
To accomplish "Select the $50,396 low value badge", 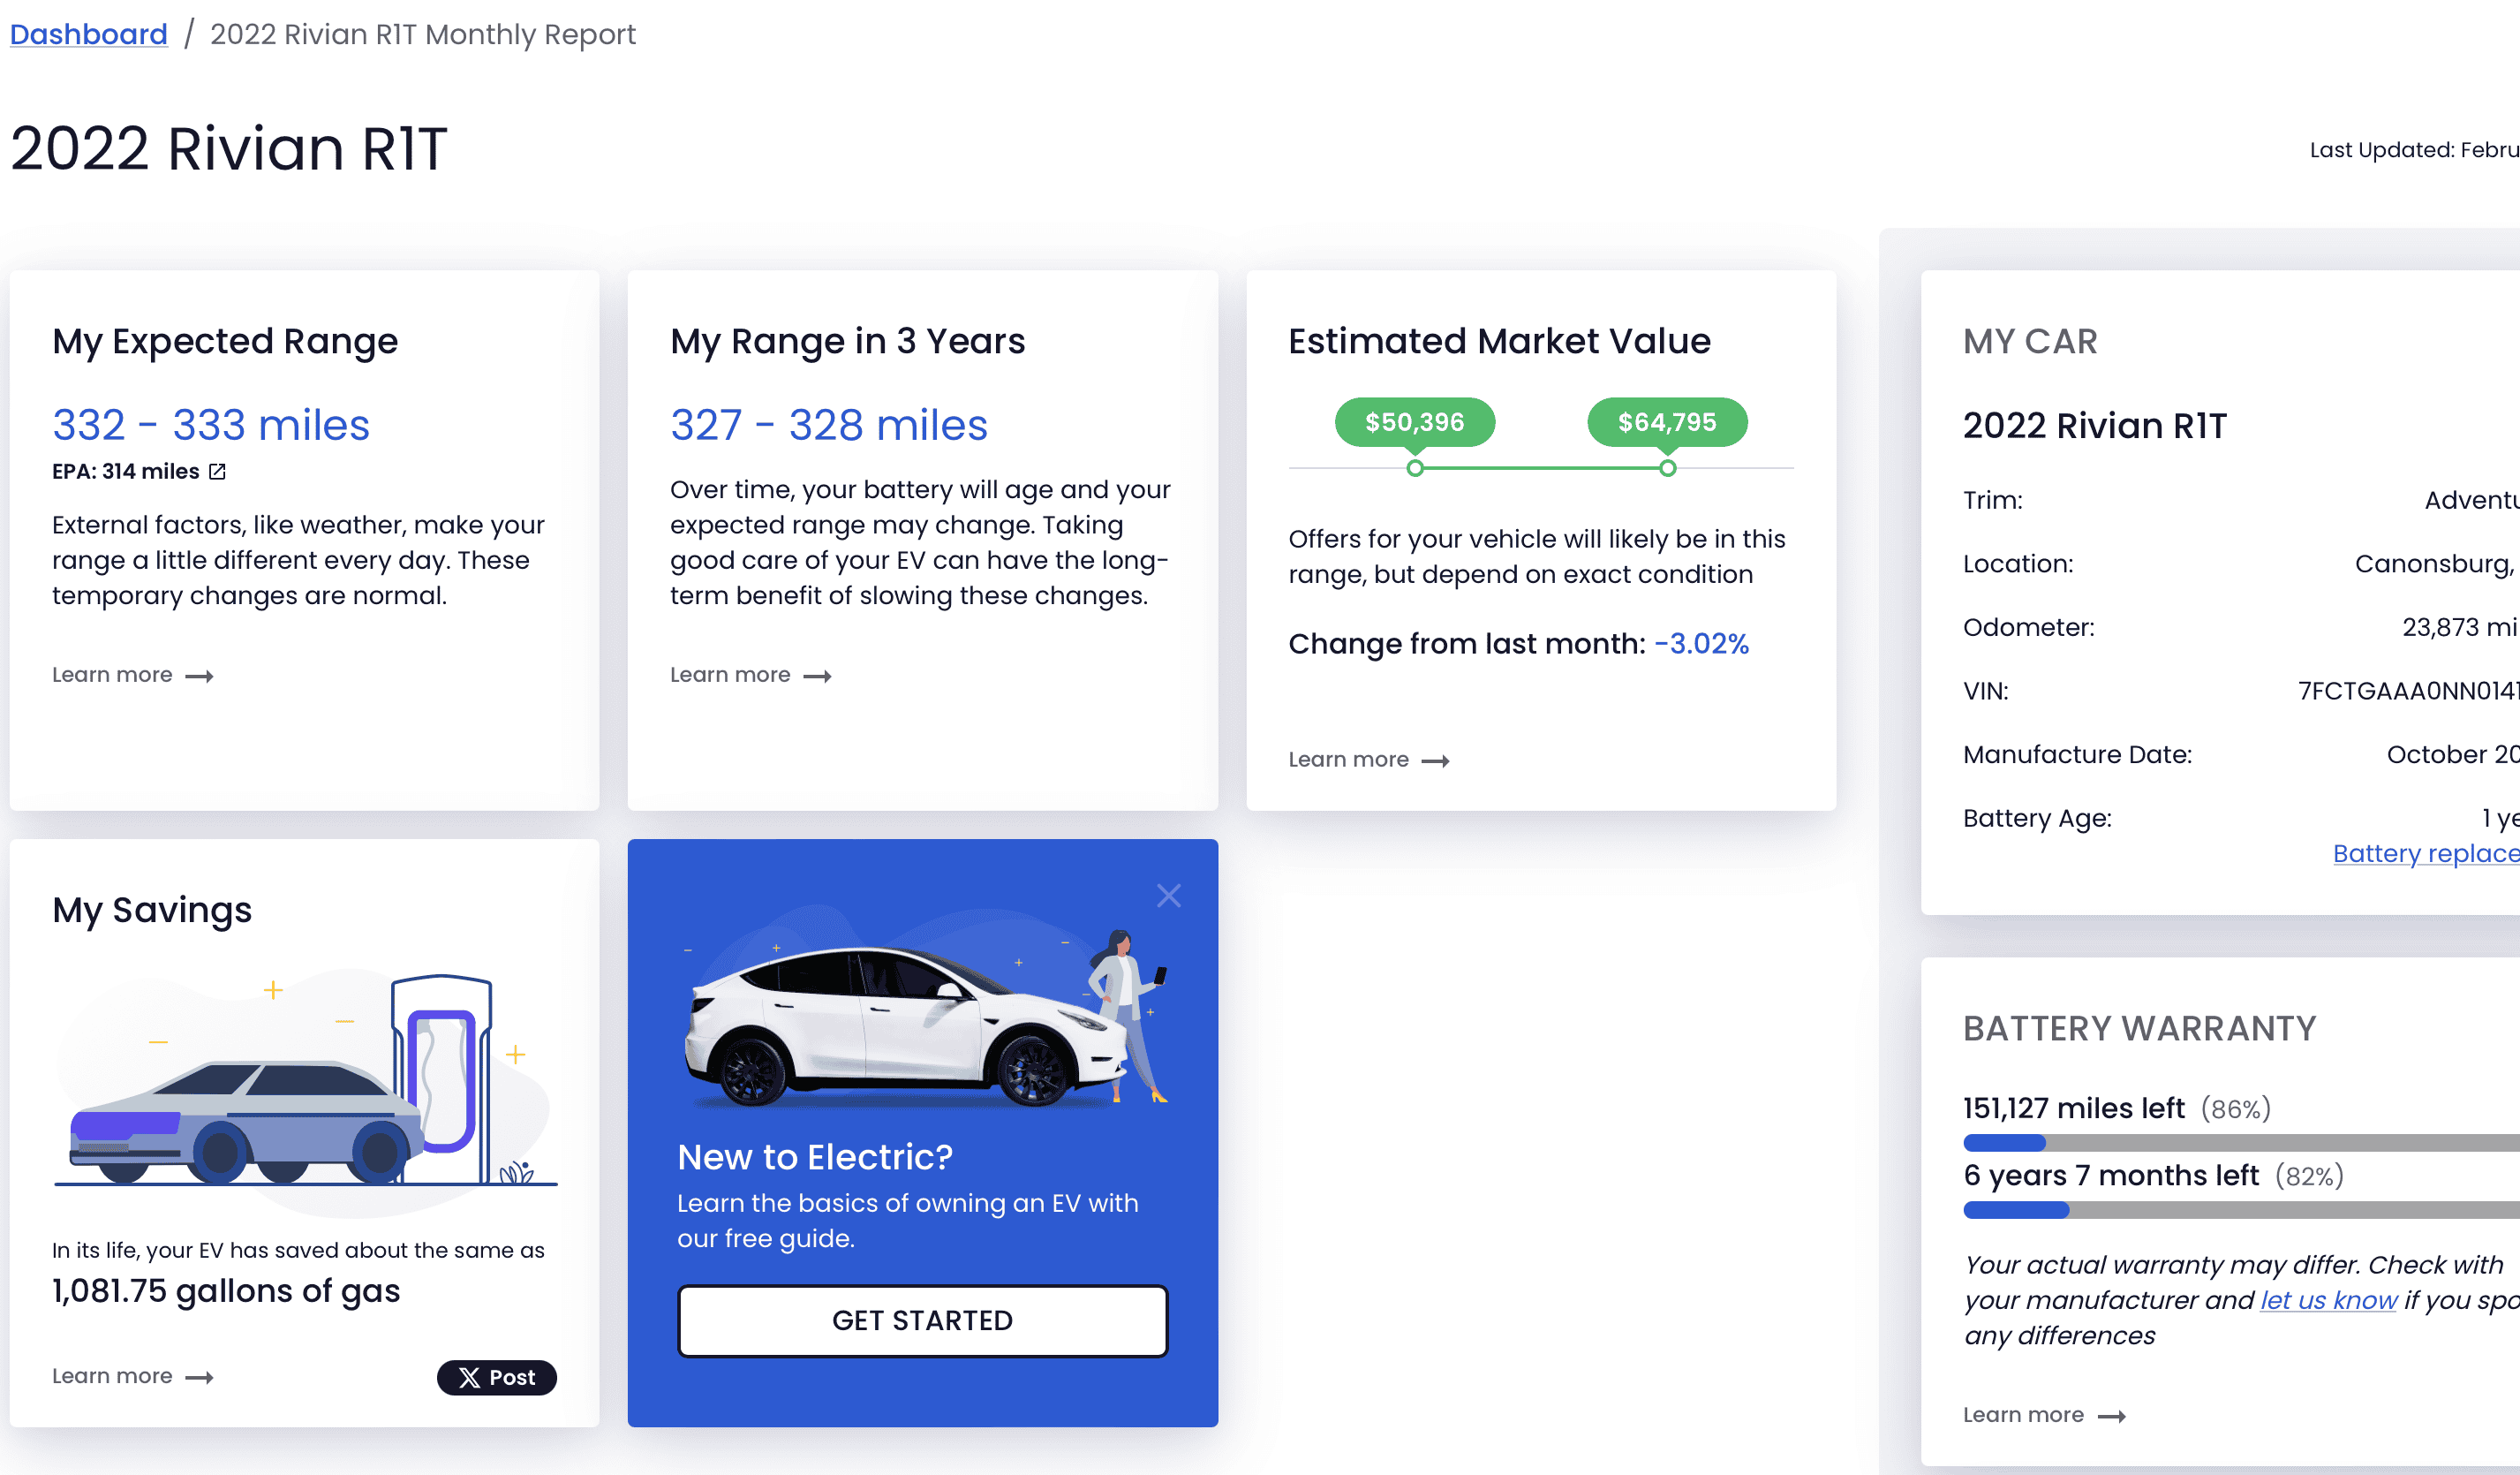I will [1414, 422].
